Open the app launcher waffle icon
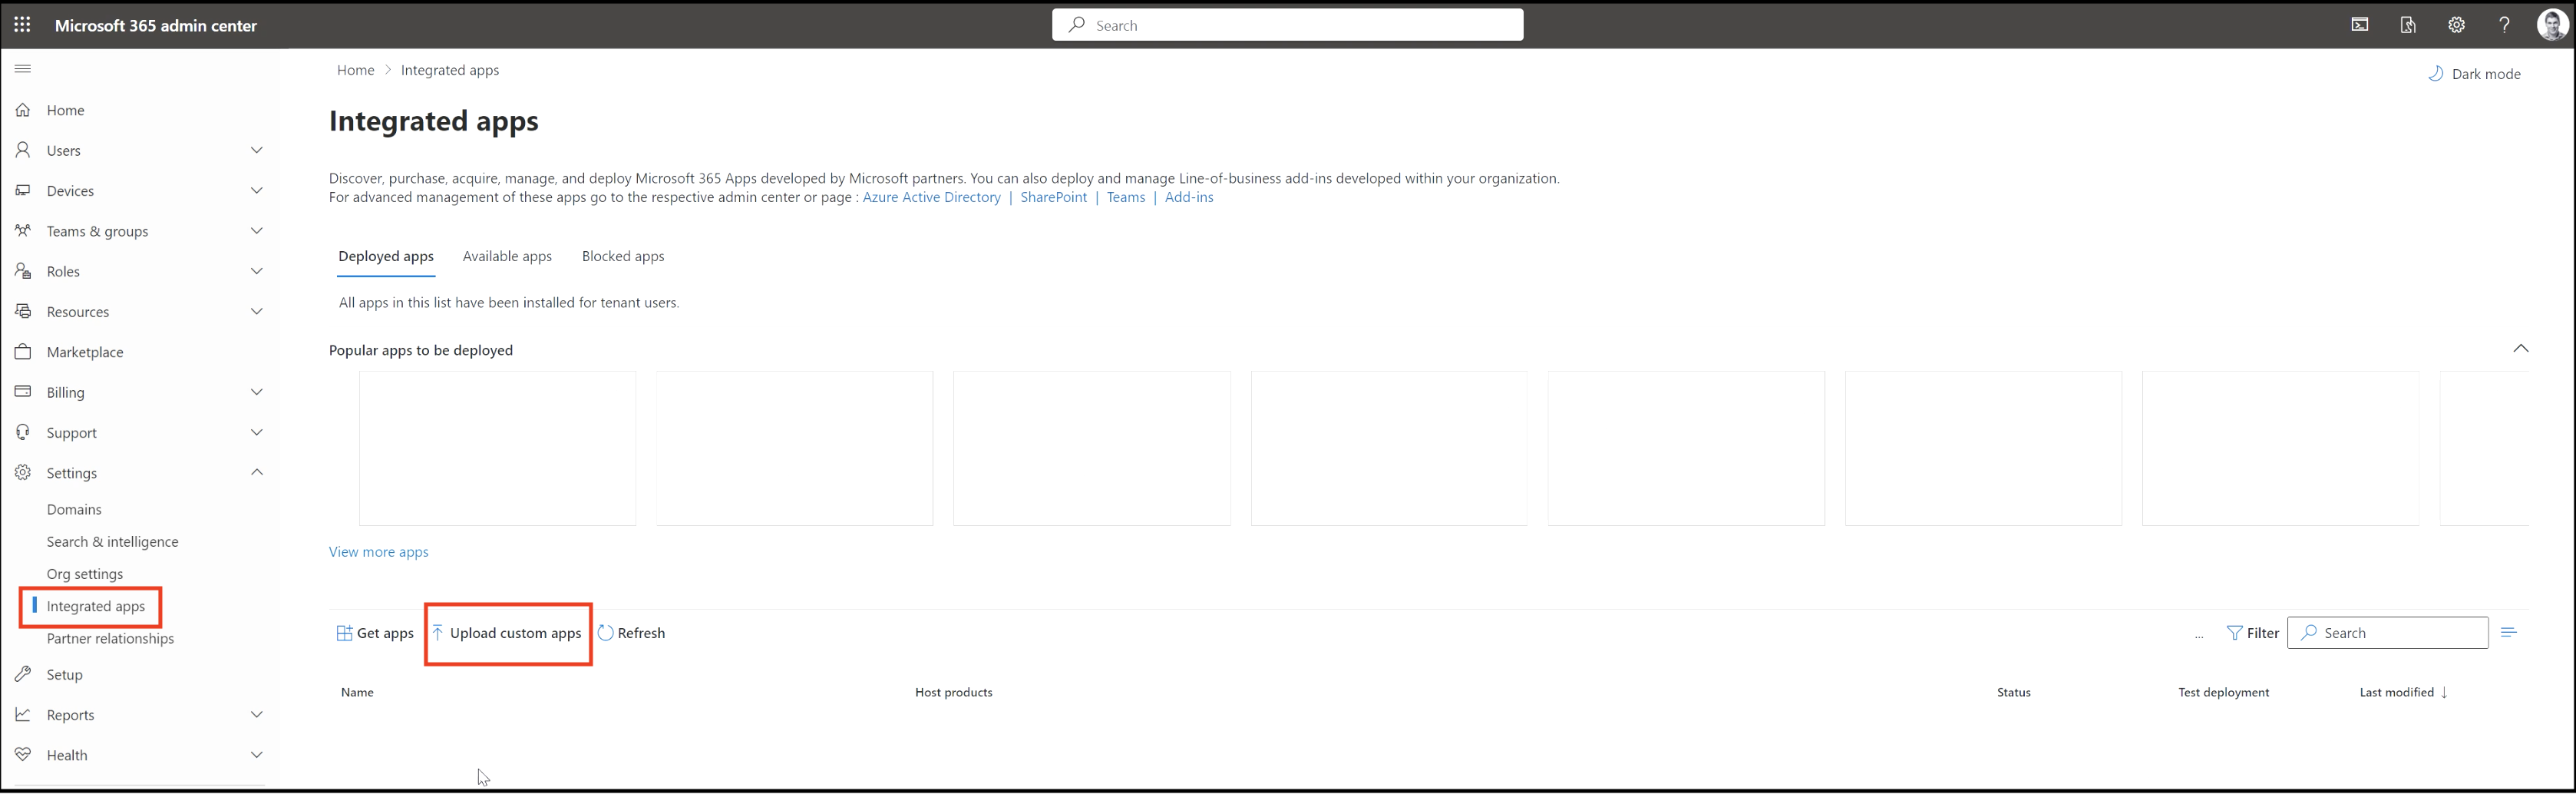 (22, 25)
